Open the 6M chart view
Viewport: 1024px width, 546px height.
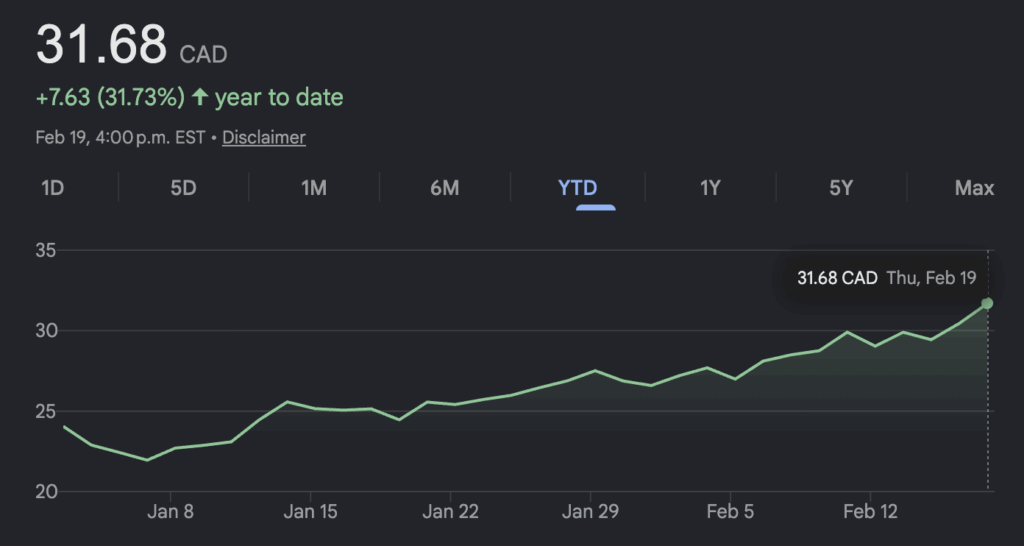pos(444,188)
